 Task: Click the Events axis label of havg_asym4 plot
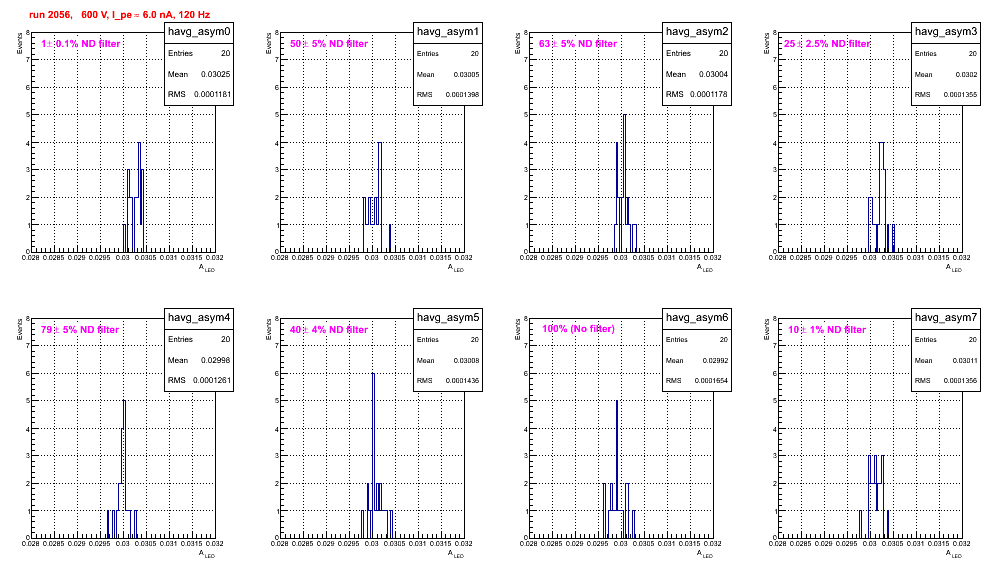20,329
